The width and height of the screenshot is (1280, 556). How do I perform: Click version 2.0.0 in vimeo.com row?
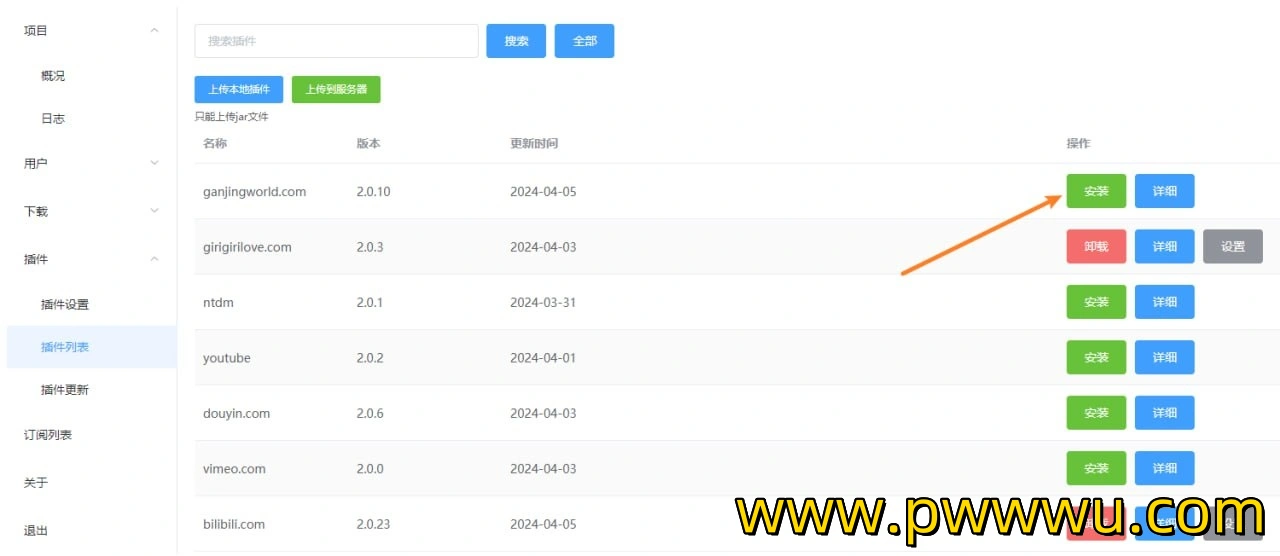pos(370,469)
